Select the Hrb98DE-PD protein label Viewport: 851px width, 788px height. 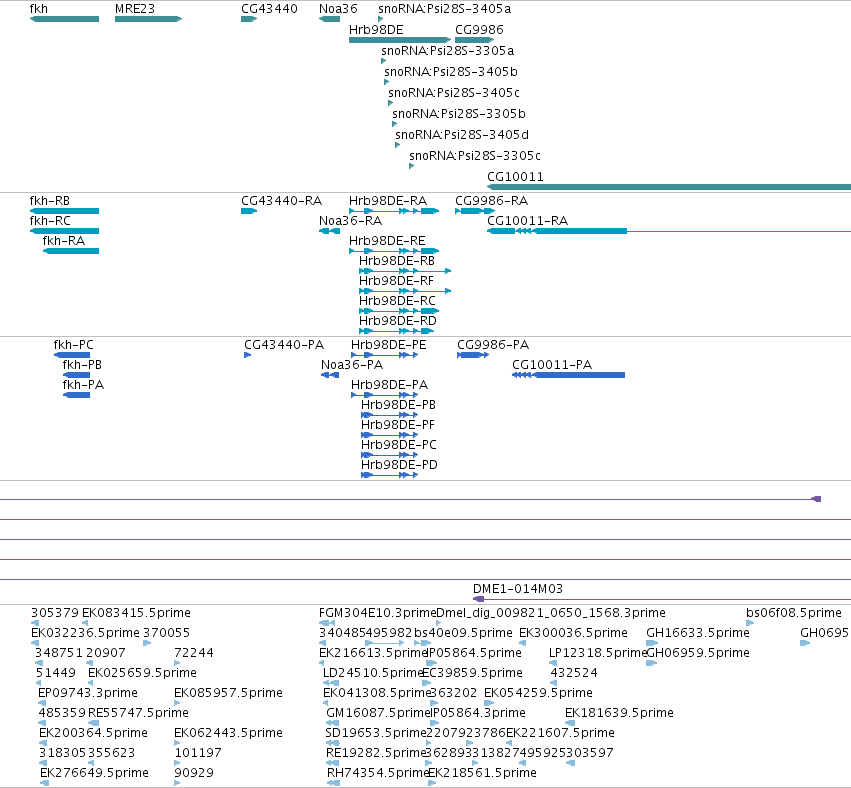(399, 465)
